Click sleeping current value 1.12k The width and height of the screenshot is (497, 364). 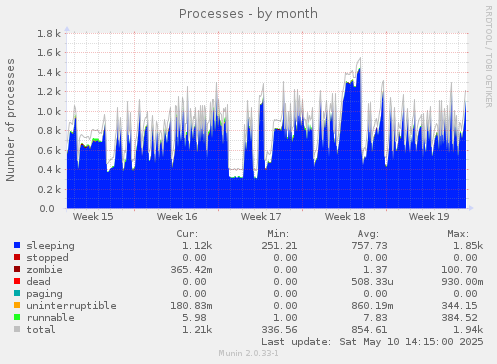tap(197, 246)
